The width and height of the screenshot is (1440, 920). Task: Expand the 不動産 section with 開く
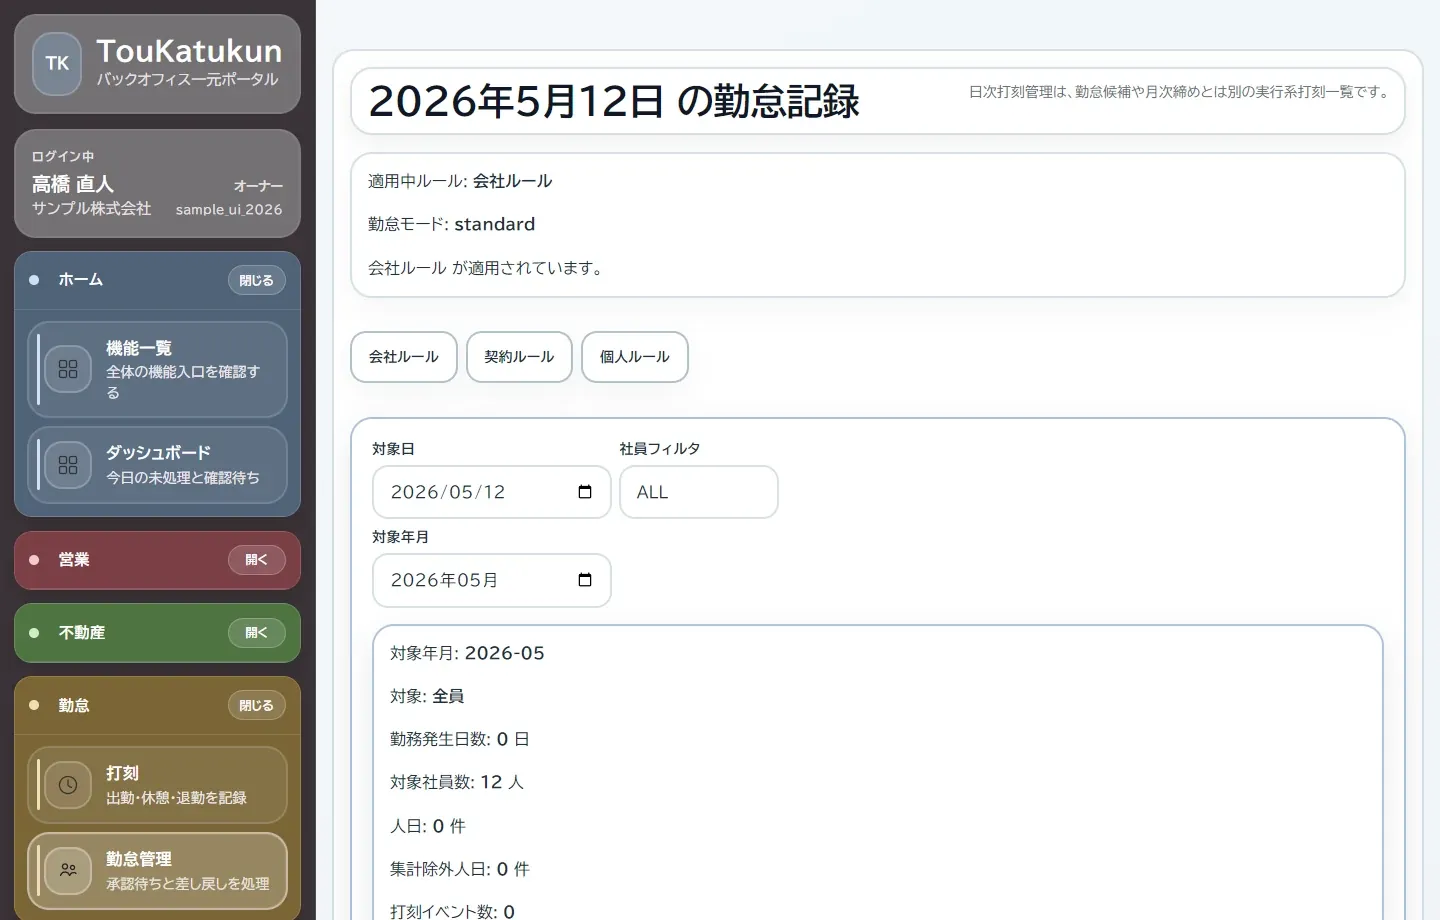pyautogui.click(x=257, y=633)
